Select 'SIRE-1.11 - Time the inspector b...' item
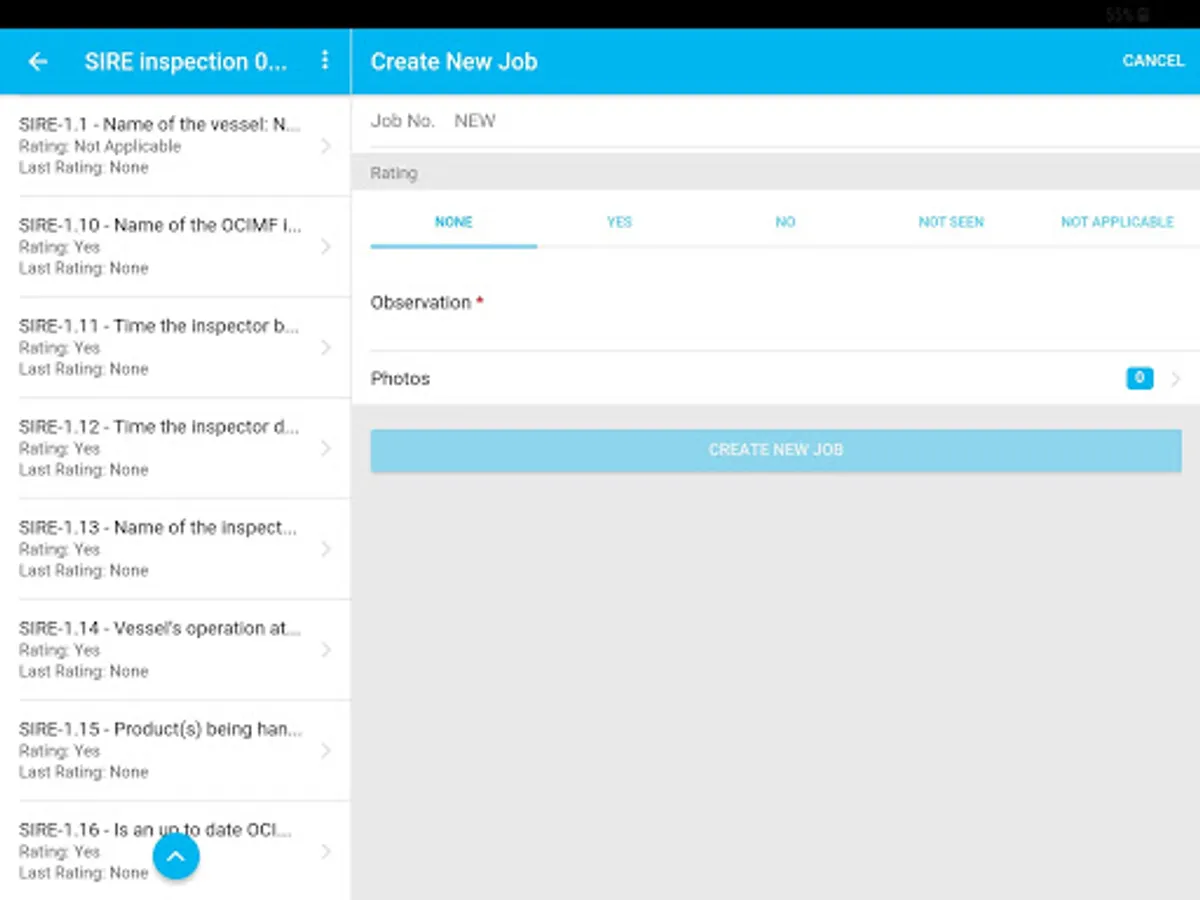 [175, 347]
